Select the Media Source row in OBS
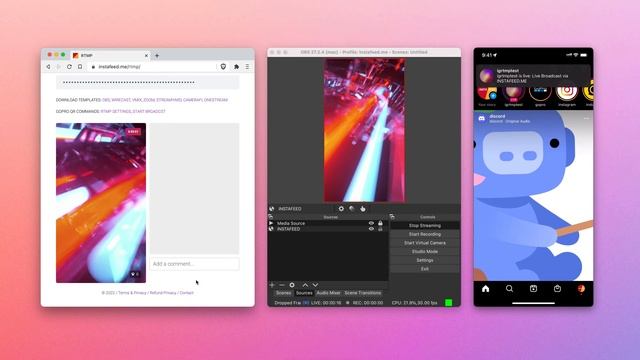 328,223
